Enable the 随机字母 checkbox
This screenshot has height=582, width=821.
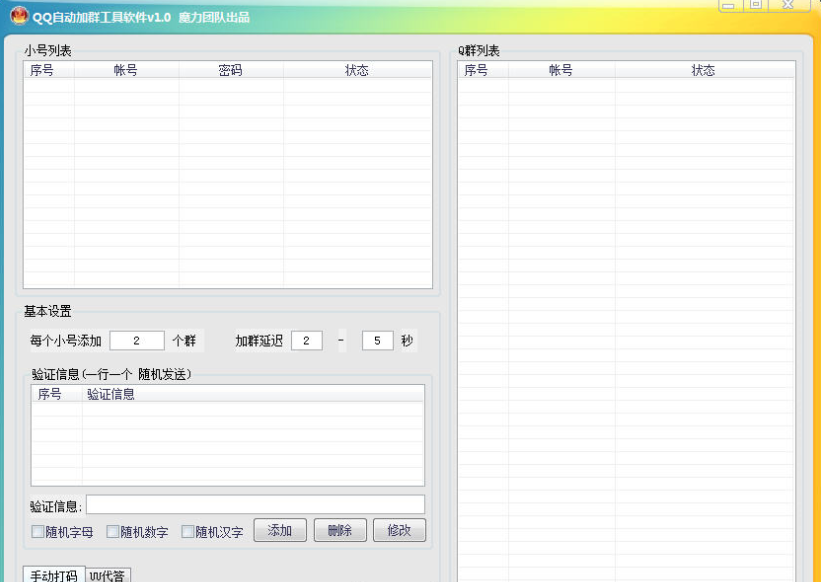coord(38,532)
